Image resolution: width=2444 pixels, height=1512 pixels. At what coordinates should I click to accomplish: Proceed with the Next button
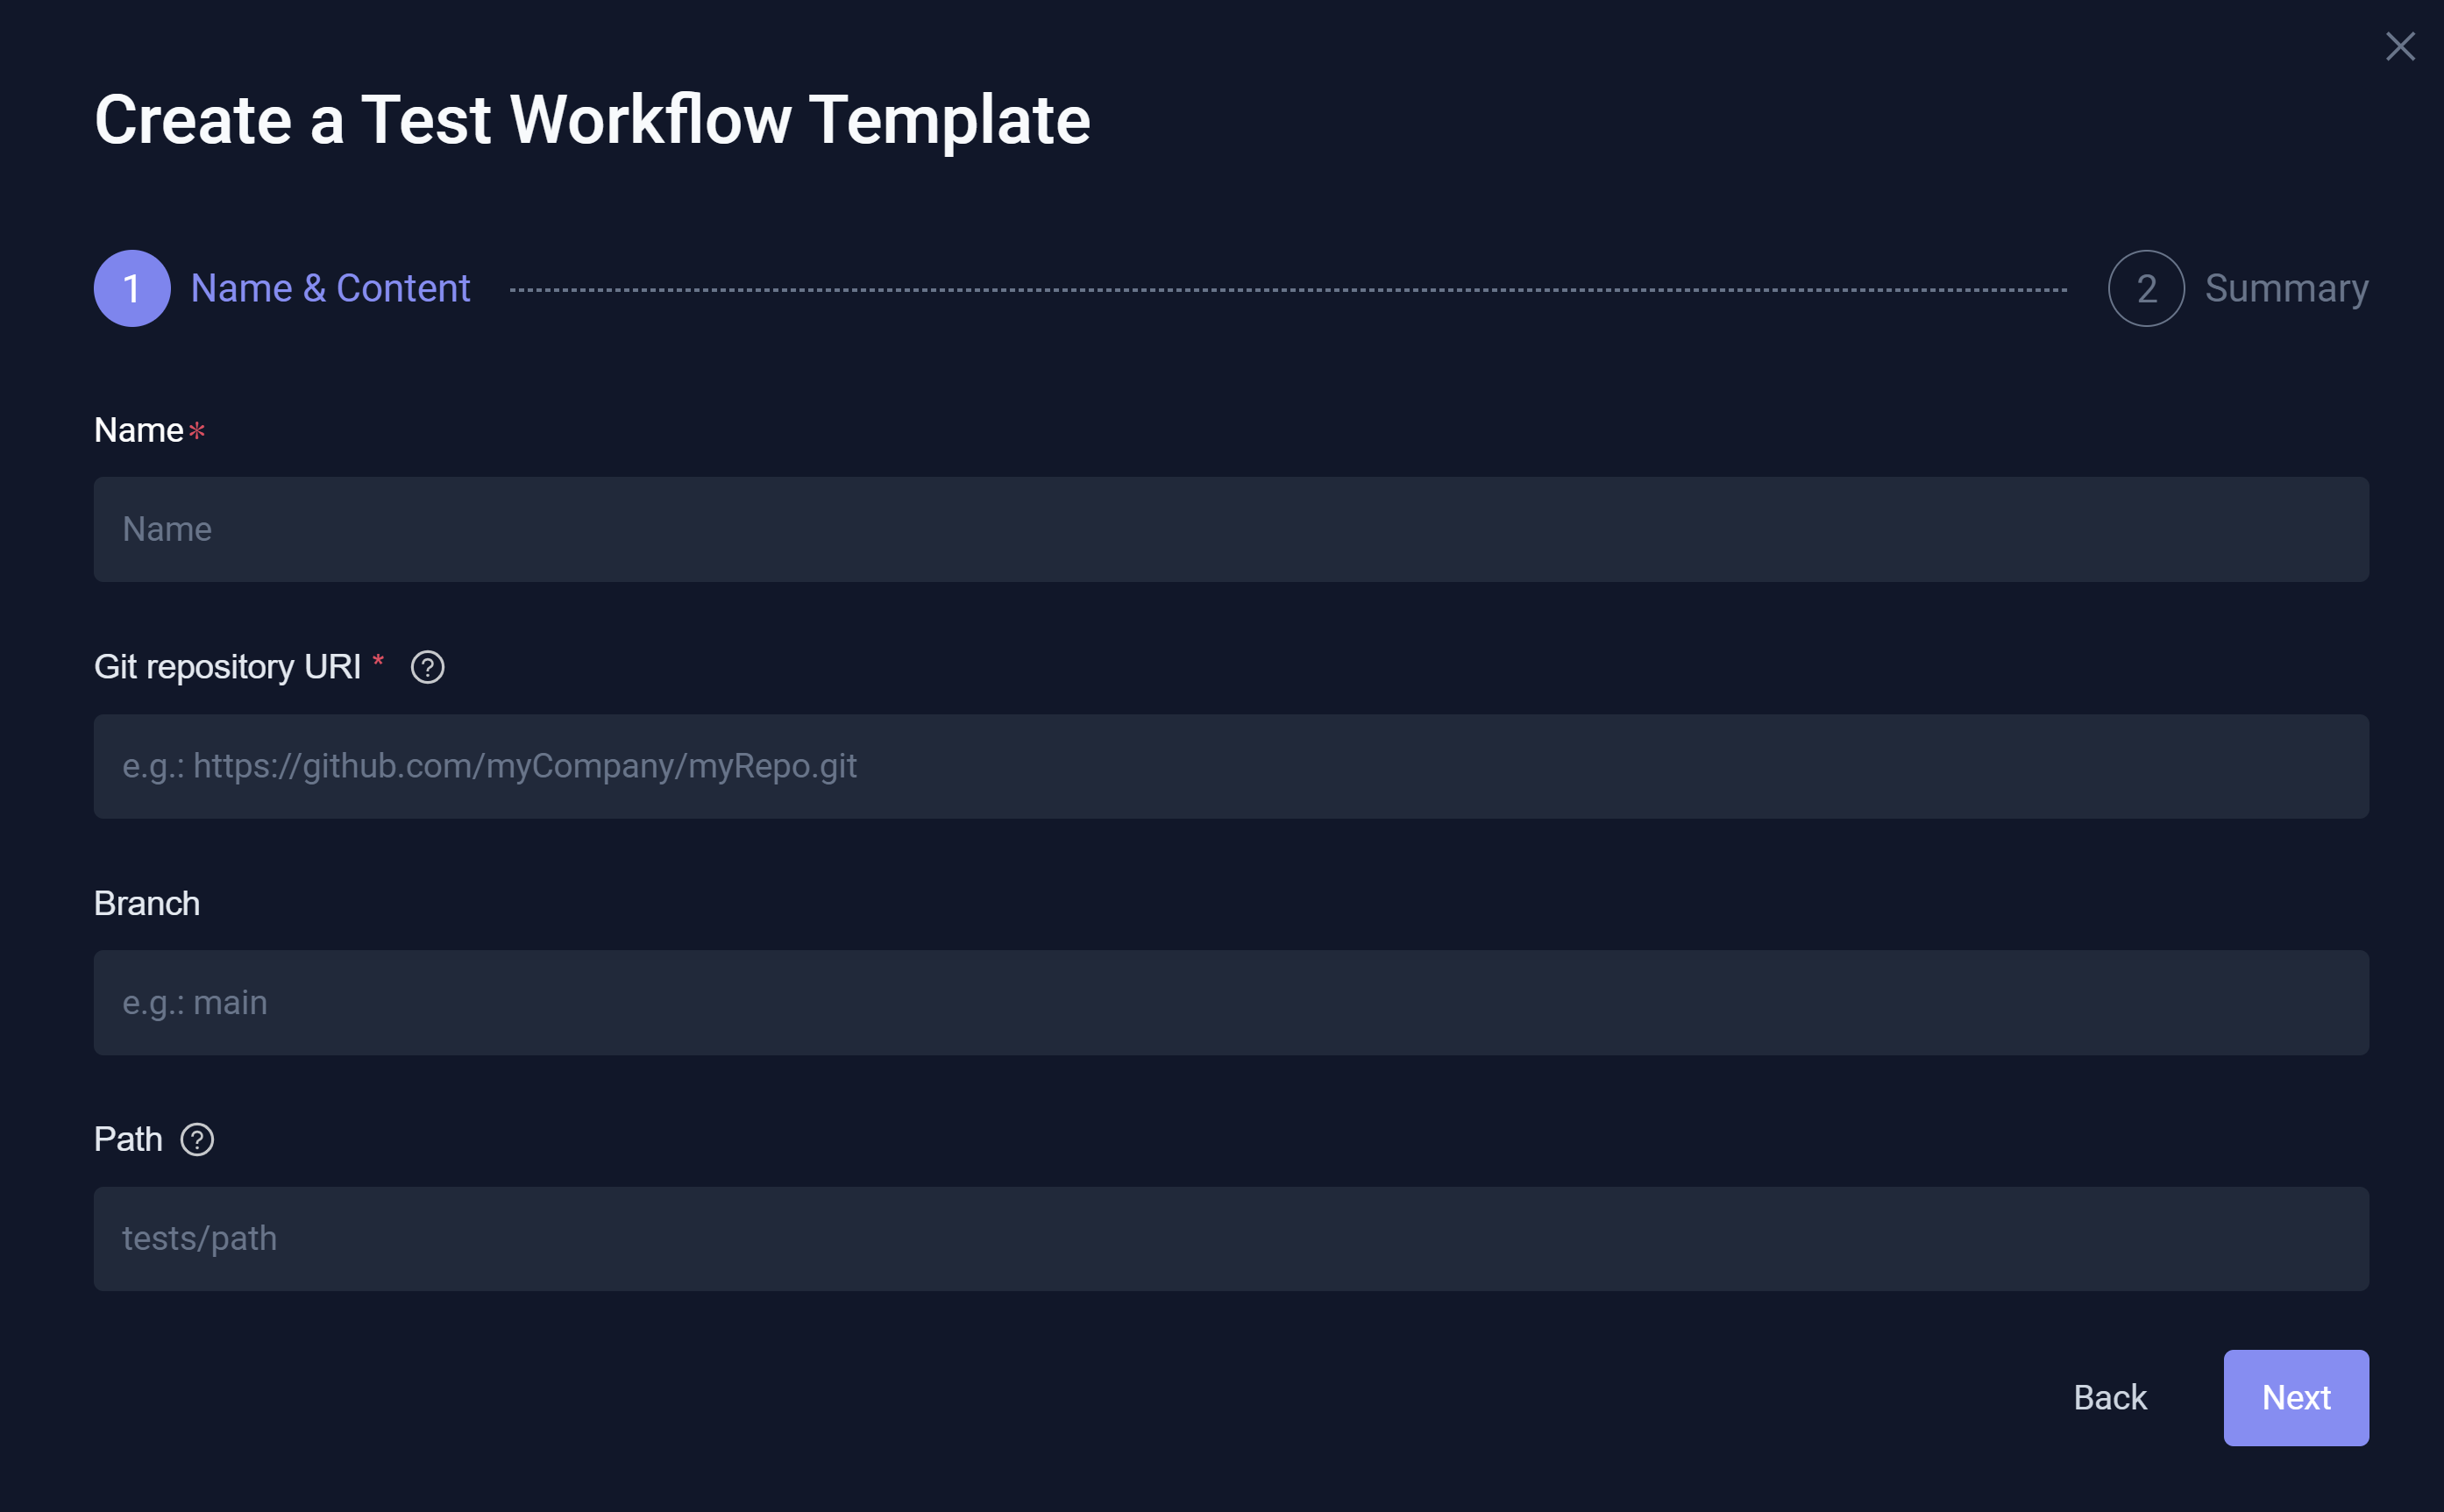(x=2295, y=1397)
